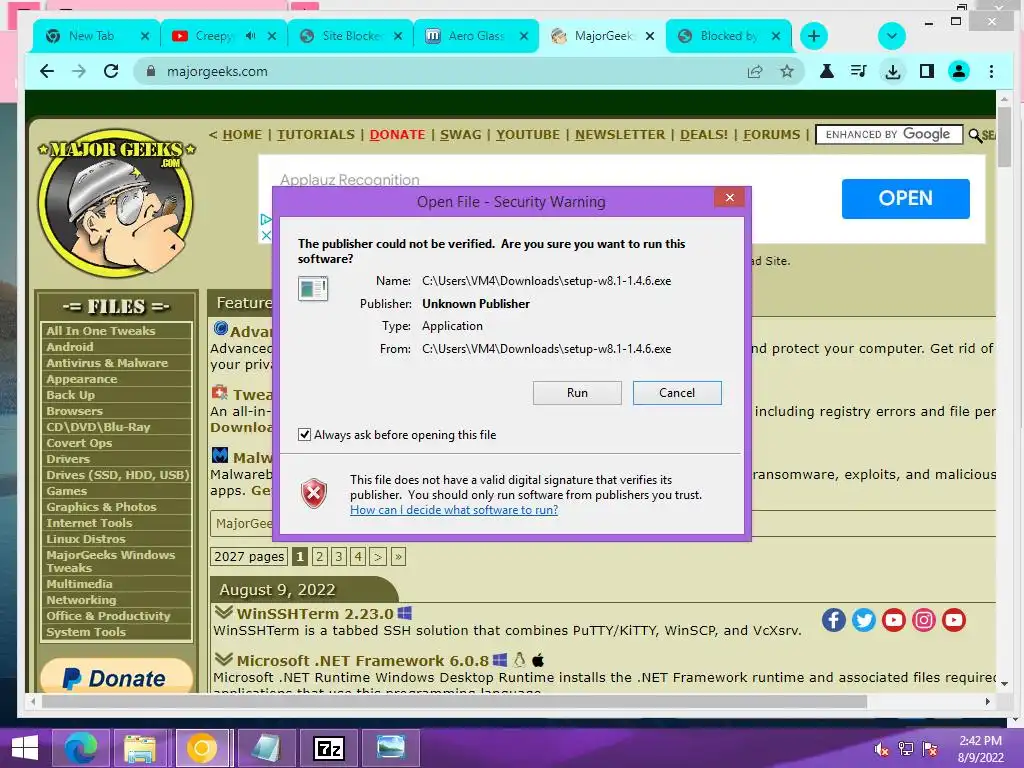This screenshot has width=1024, height=768.
Task: Switch to the Blocked by tab
Action: point(729,36)
